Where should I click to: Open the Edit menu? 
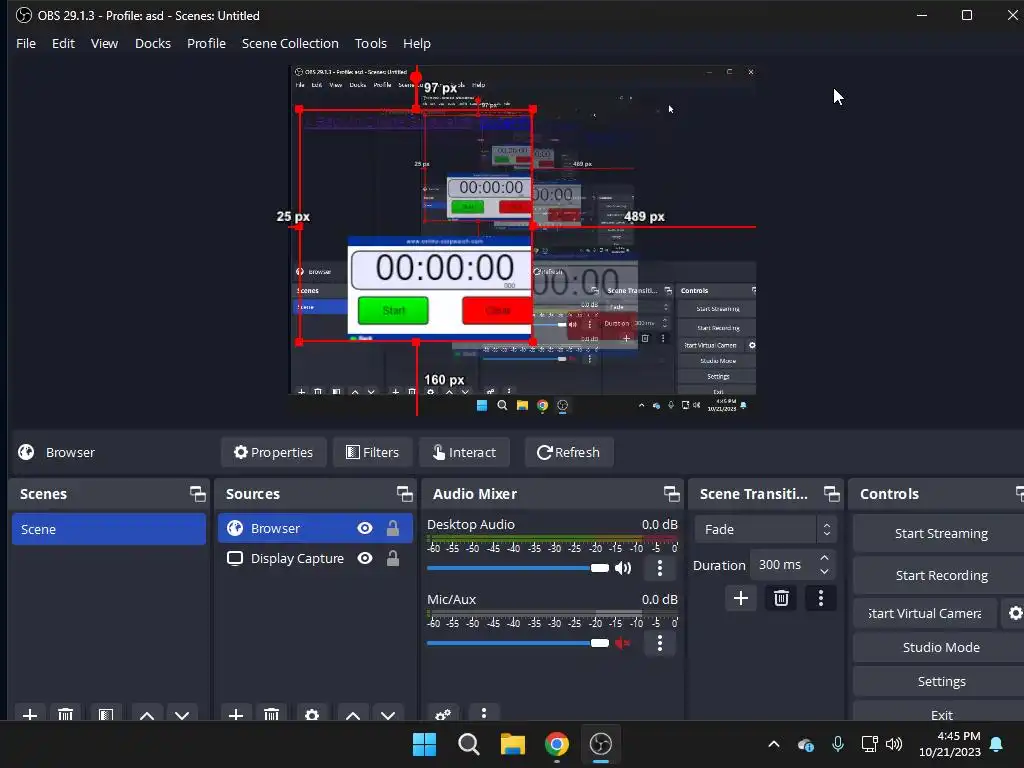pos(63,43)
